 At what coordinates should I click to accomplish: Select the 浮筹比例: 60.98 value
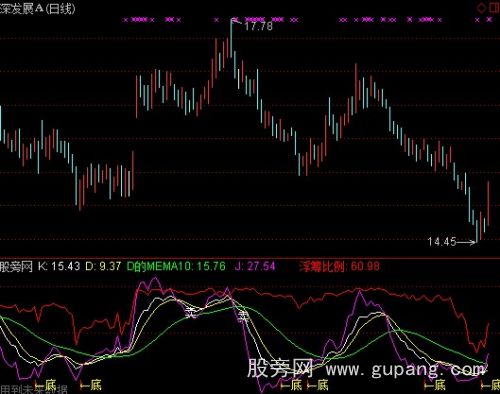point(339,266)
